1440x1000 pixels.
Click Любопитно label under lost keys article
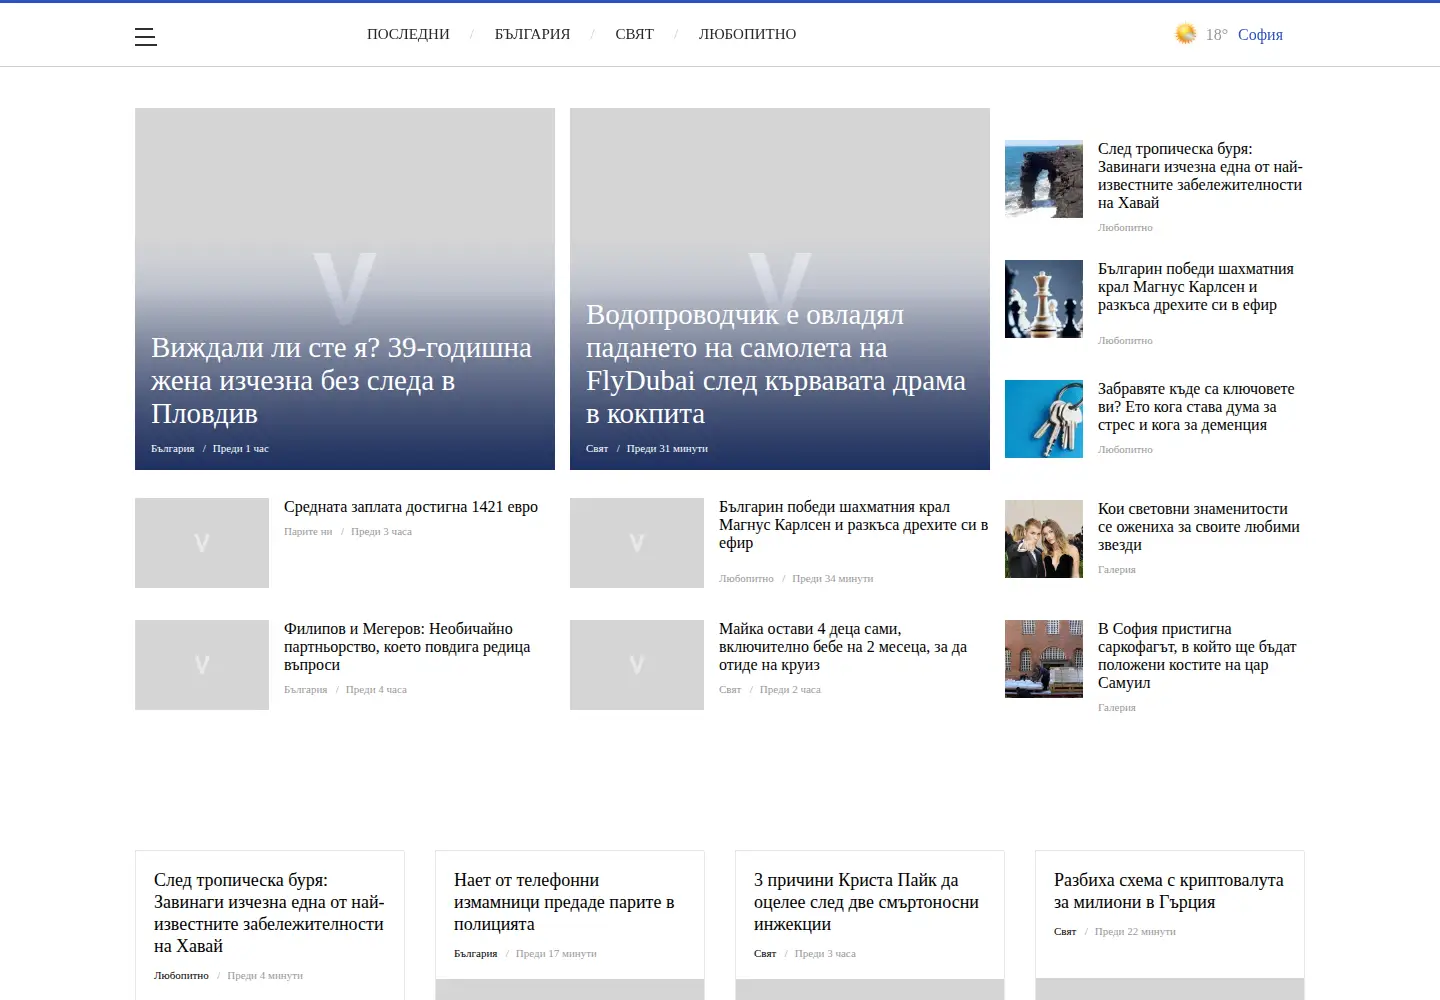pos(1125,450)
